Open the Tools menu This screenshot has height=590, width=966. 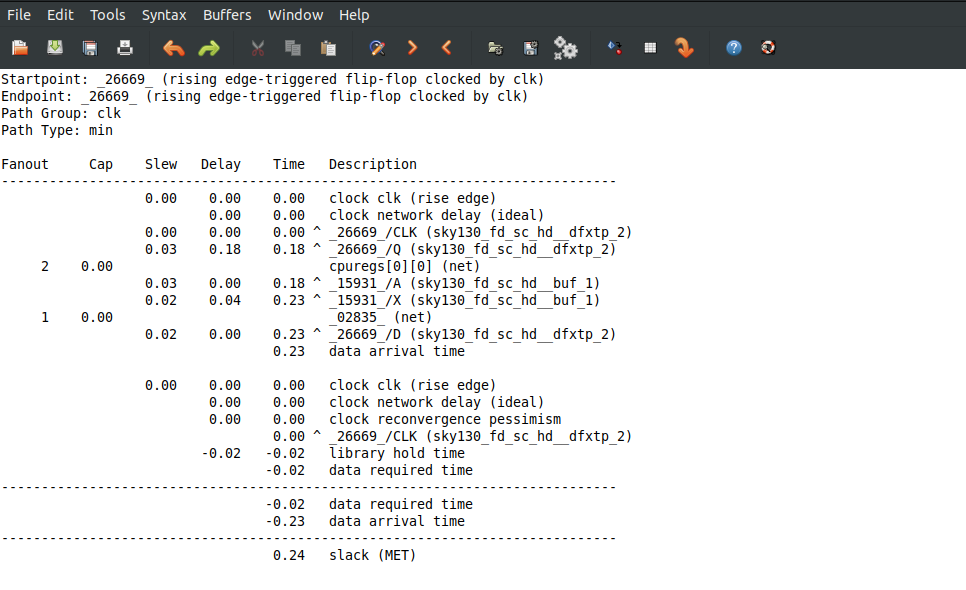coord(107,14)
